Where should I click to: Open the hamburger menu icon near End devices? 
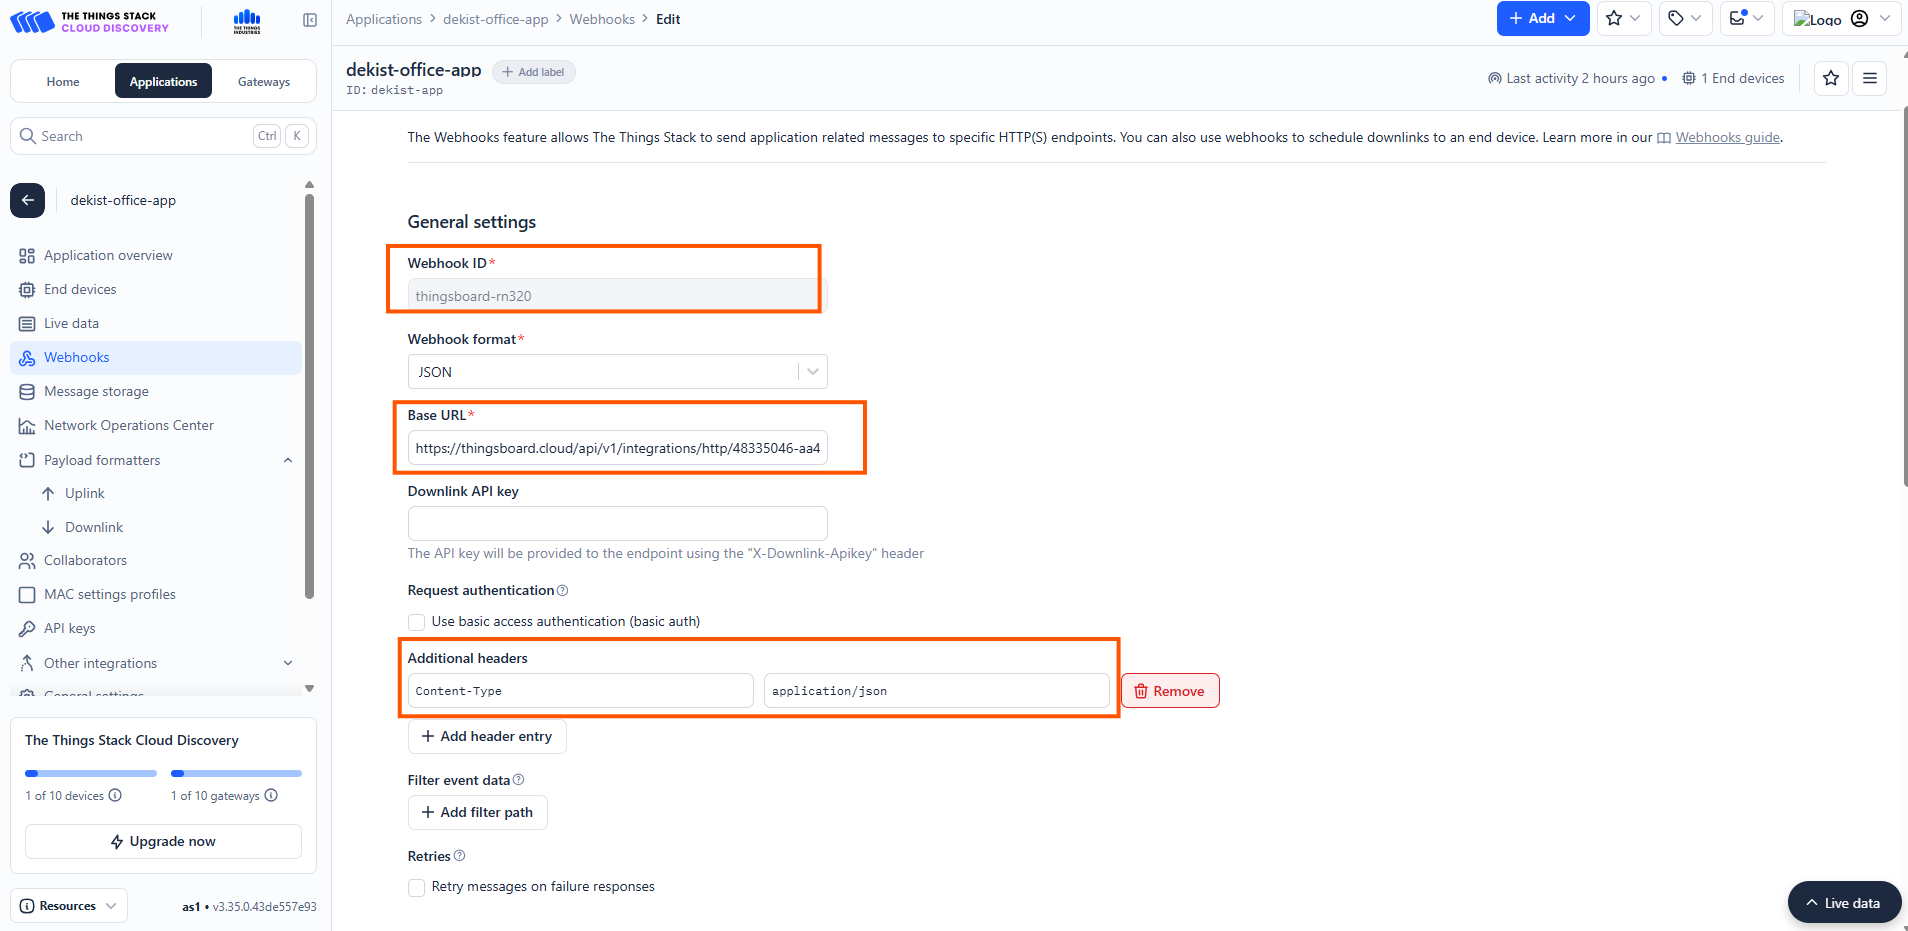[x=1869, y=78]
